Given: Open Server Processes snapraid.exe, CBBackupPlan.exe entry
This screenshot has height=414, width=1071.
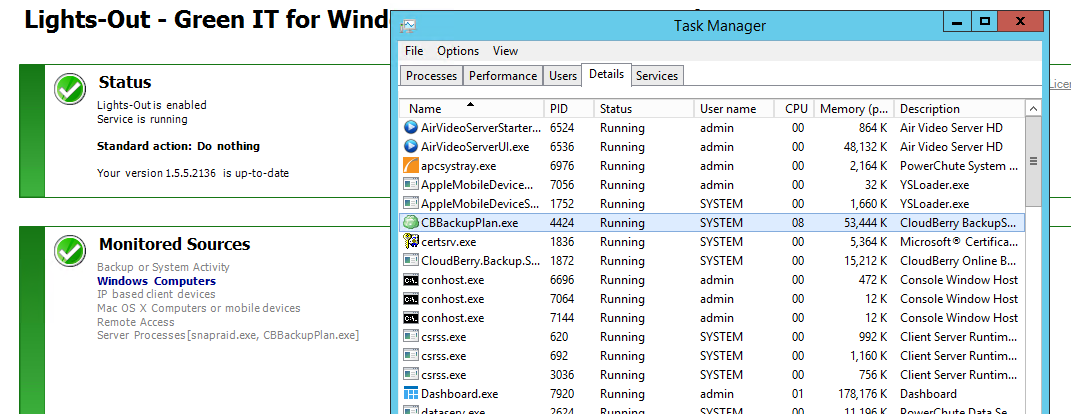Looking at the screenshot, I should pos(228,335).
